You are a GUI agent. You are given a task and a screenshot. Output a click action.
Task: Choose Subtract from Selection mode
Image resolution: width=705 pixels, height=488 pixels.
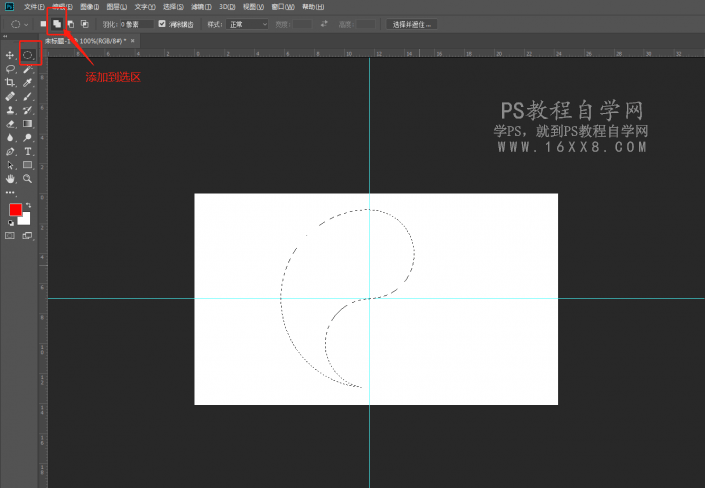(71, 24)
